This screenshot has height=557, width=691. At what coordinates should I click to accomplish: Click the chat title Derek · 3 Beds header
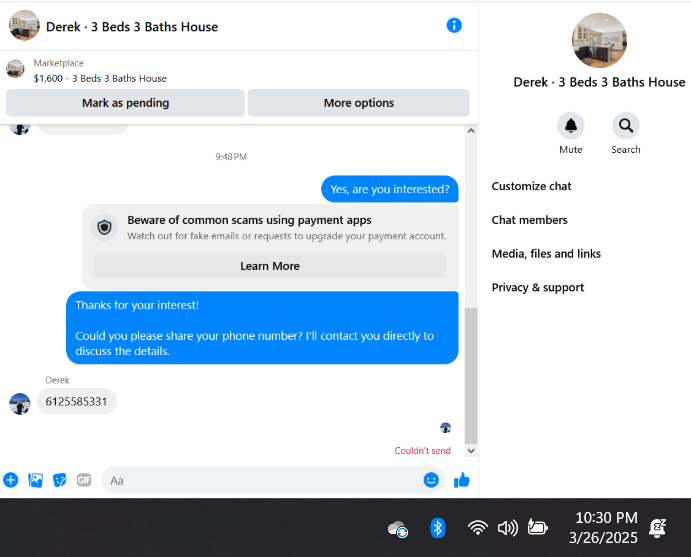coord(132,27)
